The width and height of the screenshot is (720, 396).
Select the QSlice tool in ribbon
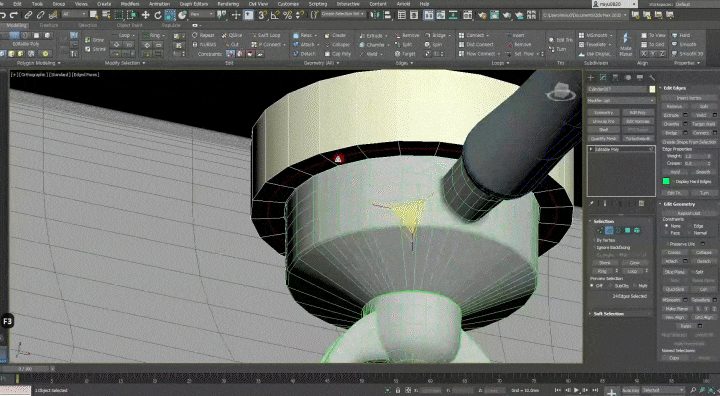[232, 35]
